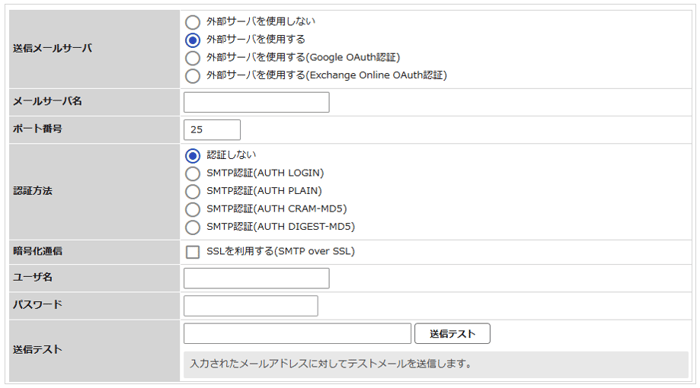Image resolution: width=700 pixels, height=388 pixels.
Task: Click the ポート番号 field showing 25
Action: (212, 129)
